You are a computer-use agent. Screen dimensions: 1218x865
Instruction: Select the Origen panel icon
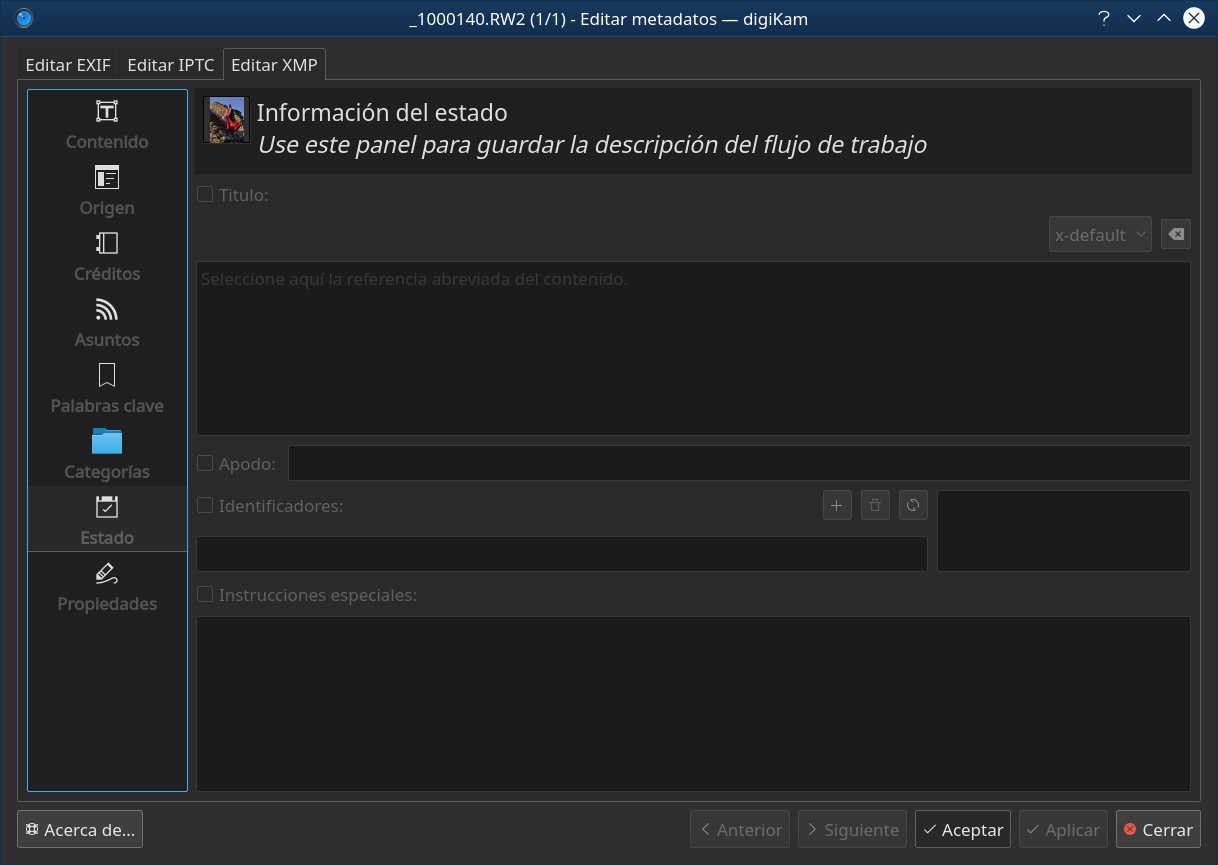(107, 177)
